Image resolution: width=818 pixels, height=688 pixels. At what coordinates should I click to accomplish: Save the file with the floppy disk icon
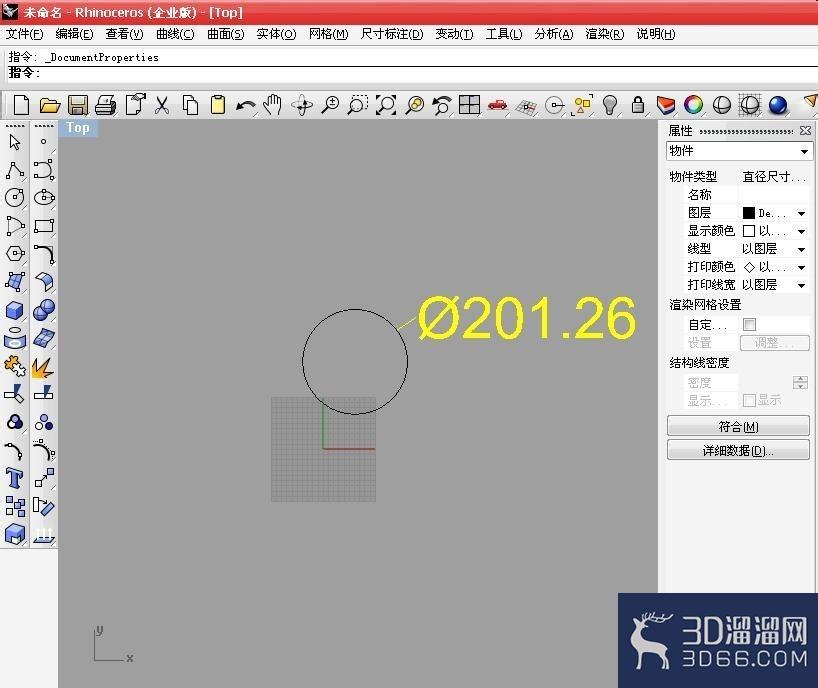coord(78,105)
